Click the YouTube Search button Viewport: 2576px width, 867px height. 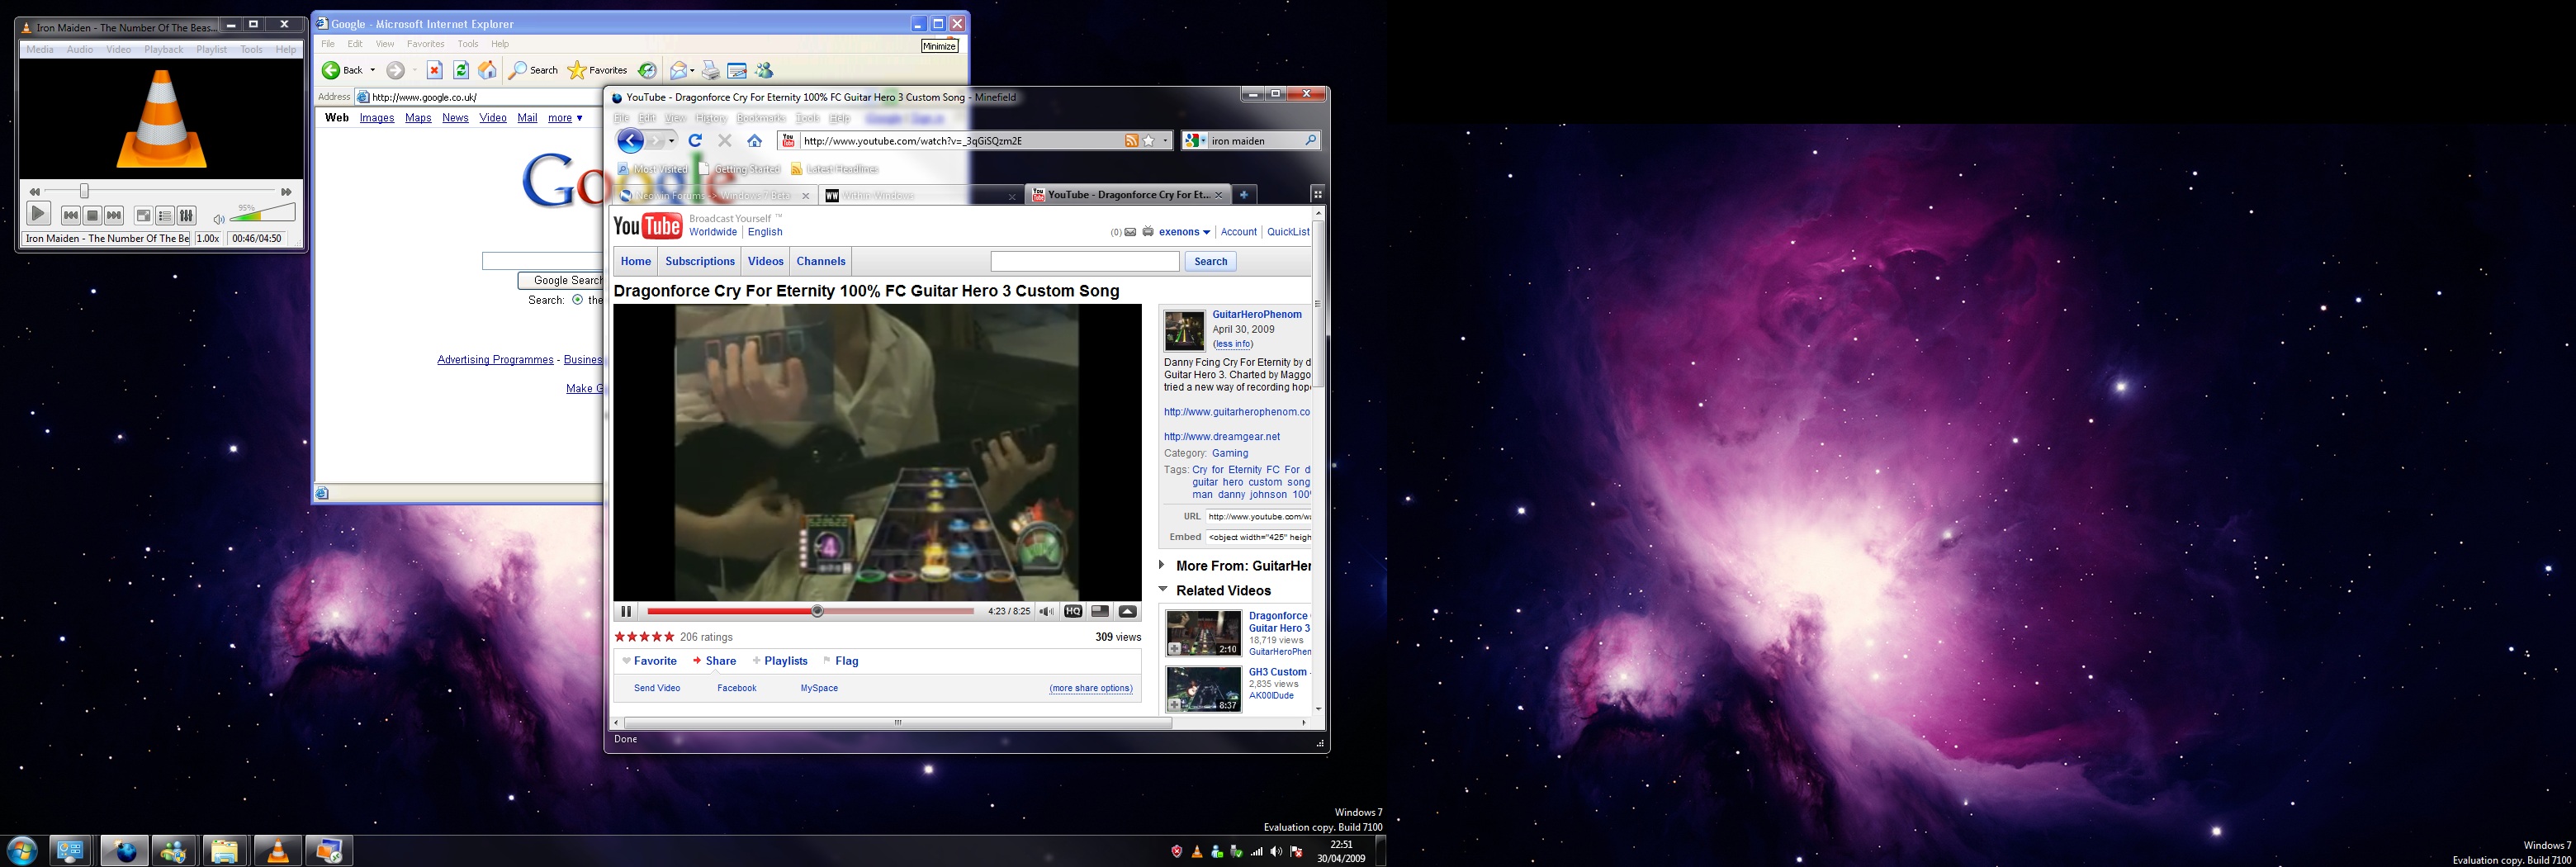pyautogui.click(x=1210, y=261)
